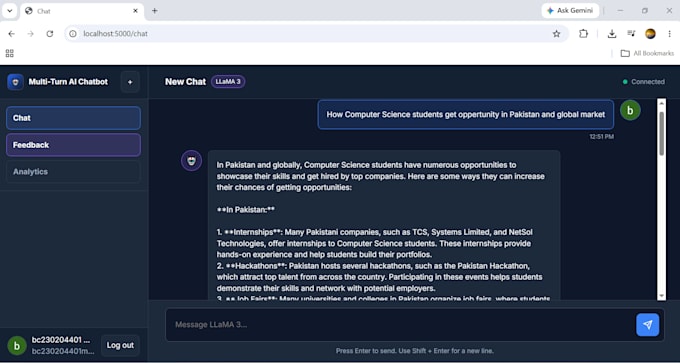Click the globe favicon of the Chat tab

[x=29, y=11]
